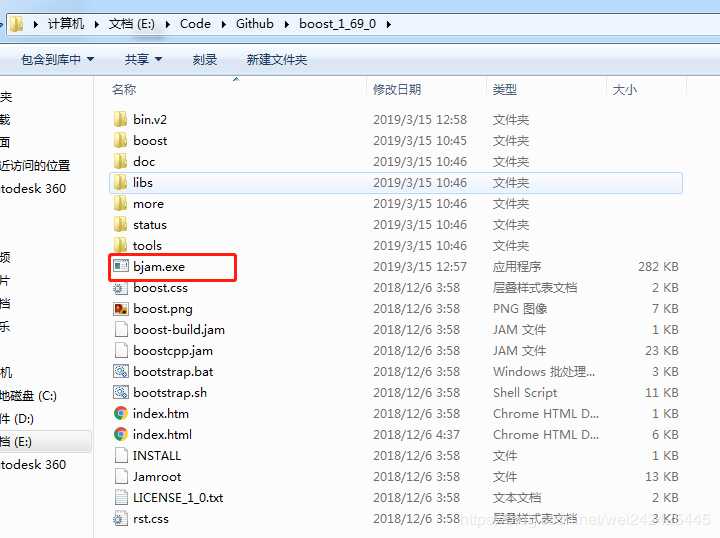Select the INSTALL file name
This screenshot has width=720, height=538.
tap(157, 455)
